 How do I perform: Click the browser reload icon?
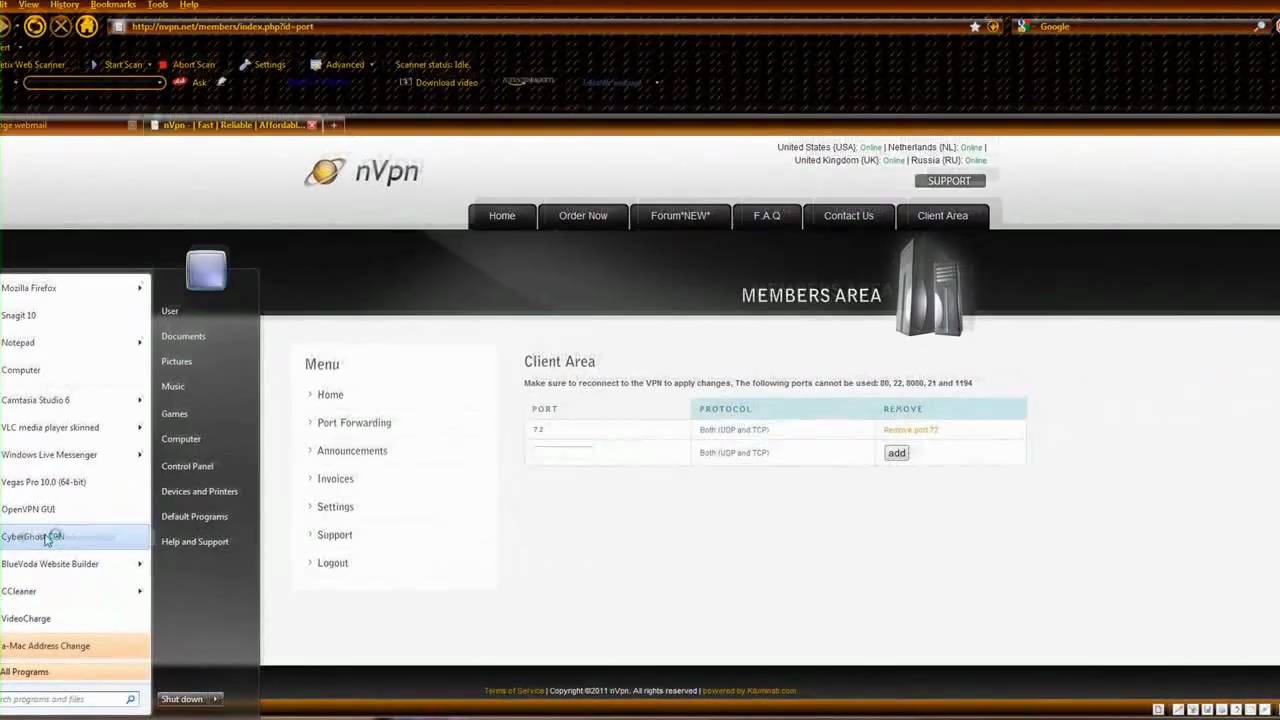[35, 27]
